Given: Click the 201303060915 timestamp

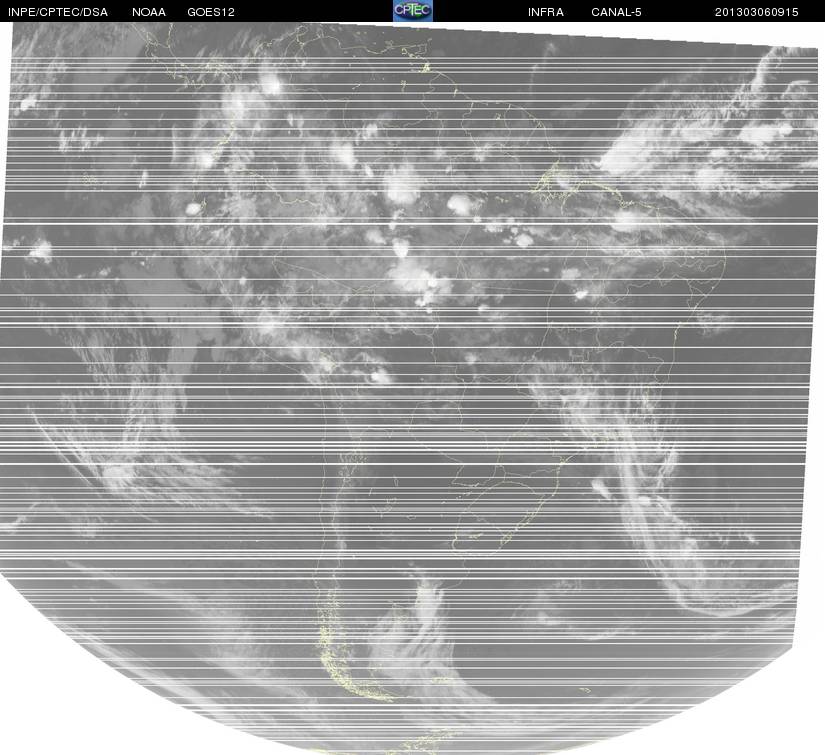Looking at the screenshot, I should pyautogui.click(x=757, y=12).
